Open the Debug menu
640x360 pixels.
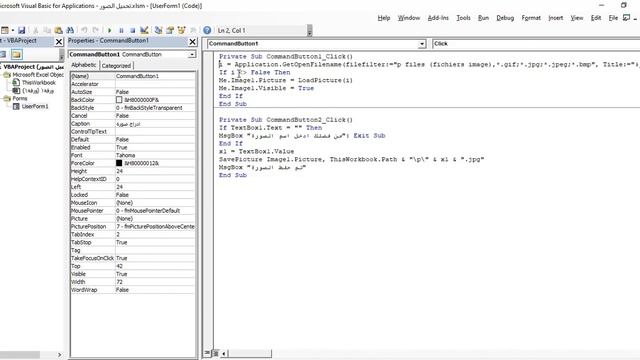pyautogui.click(x=505, y=18)
